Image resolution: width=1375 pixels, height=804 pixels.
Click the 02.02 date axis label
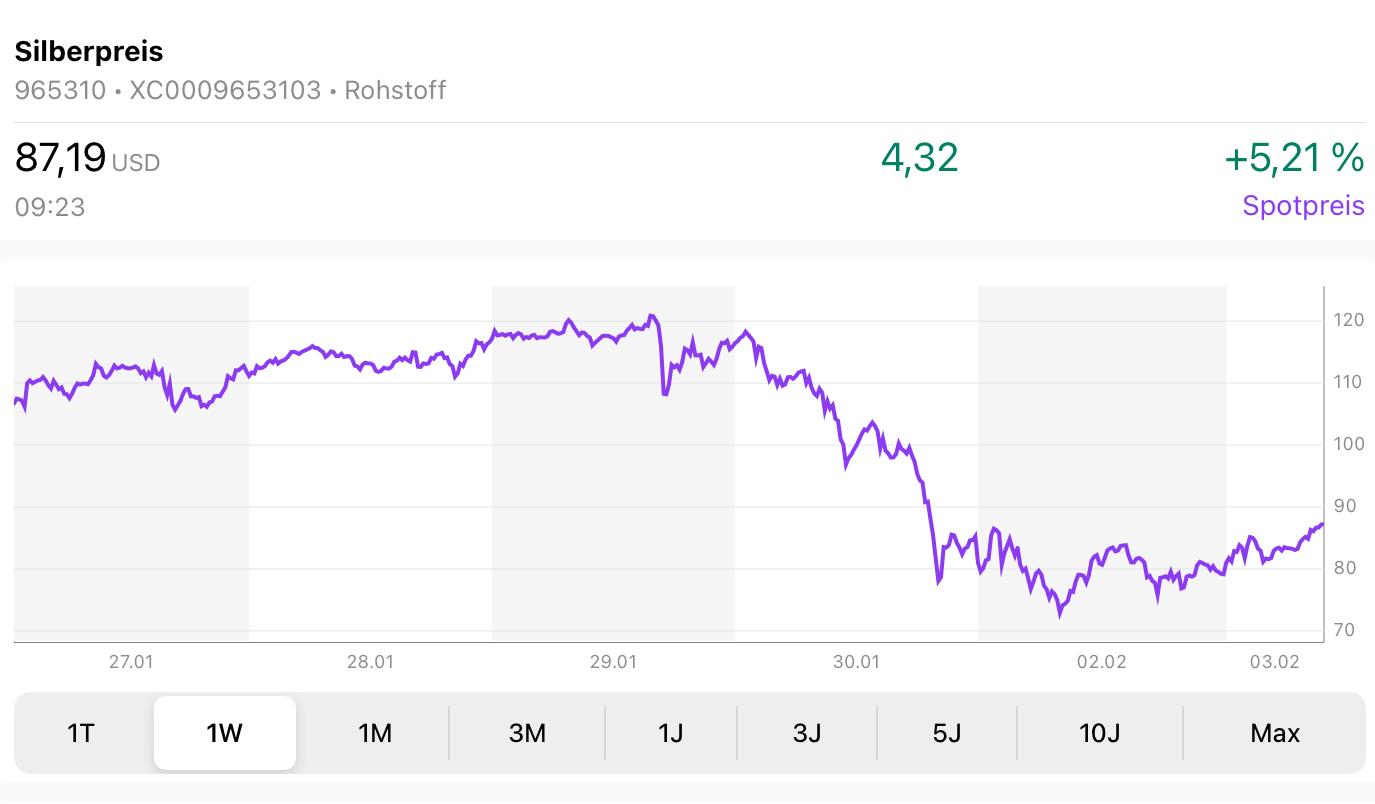coord(1101,662)
